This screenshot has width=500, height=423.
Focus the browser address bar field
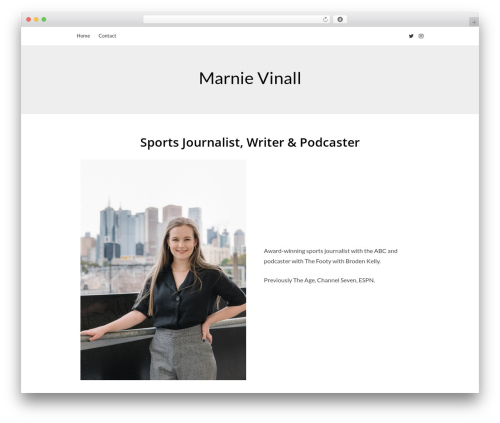point(237,19)
